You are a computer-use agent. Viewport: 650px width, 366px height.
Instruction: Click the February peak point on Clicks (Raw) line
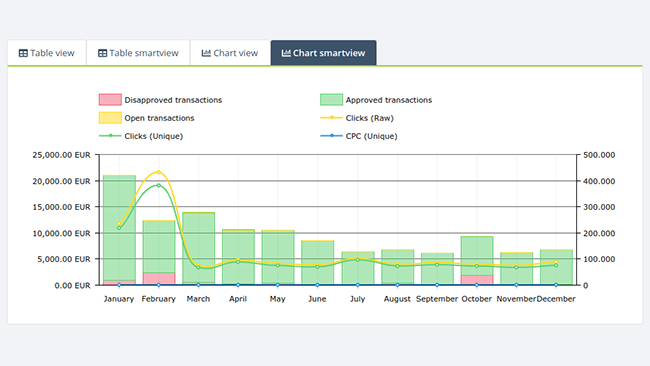[x=159, y=172]
